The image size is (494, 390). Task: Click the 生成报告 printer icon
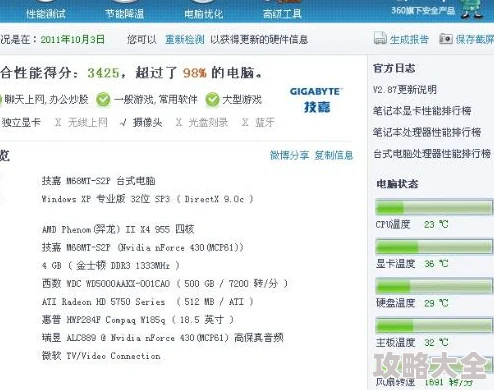tap(380, 39)
